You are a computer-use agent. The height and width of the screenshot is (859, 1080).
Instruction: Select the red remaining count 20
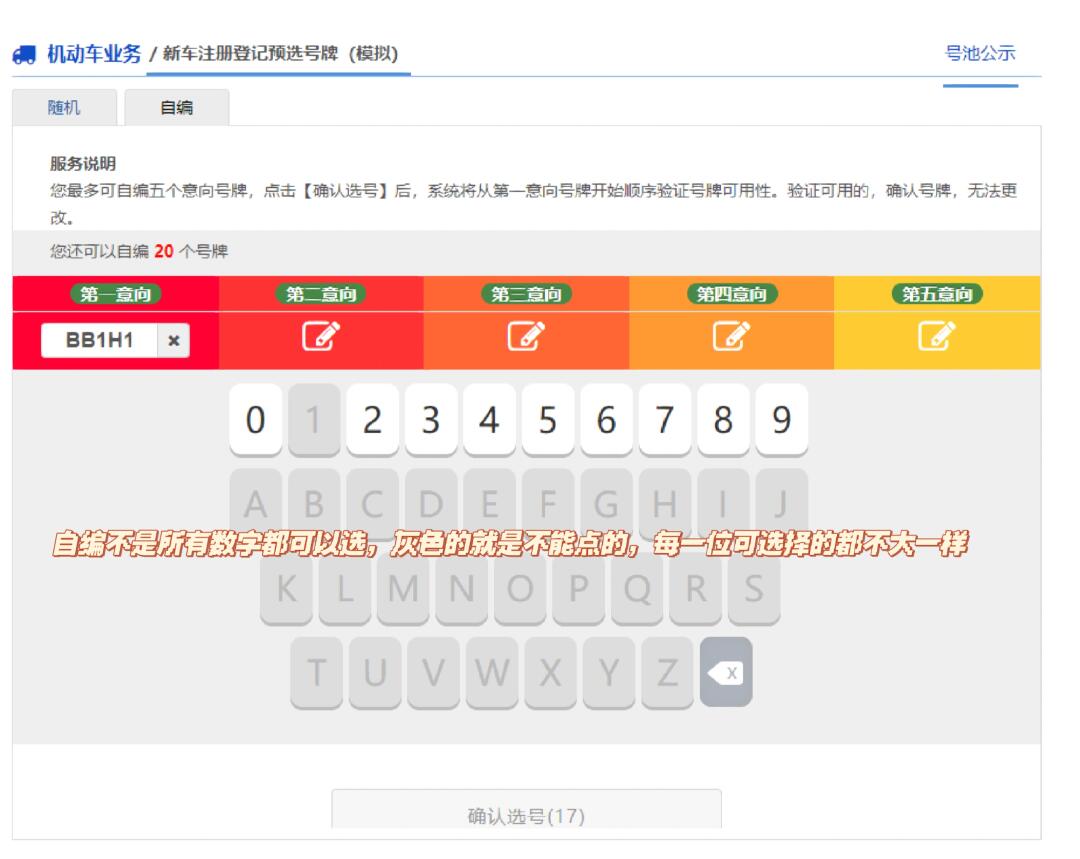[164, 251]
